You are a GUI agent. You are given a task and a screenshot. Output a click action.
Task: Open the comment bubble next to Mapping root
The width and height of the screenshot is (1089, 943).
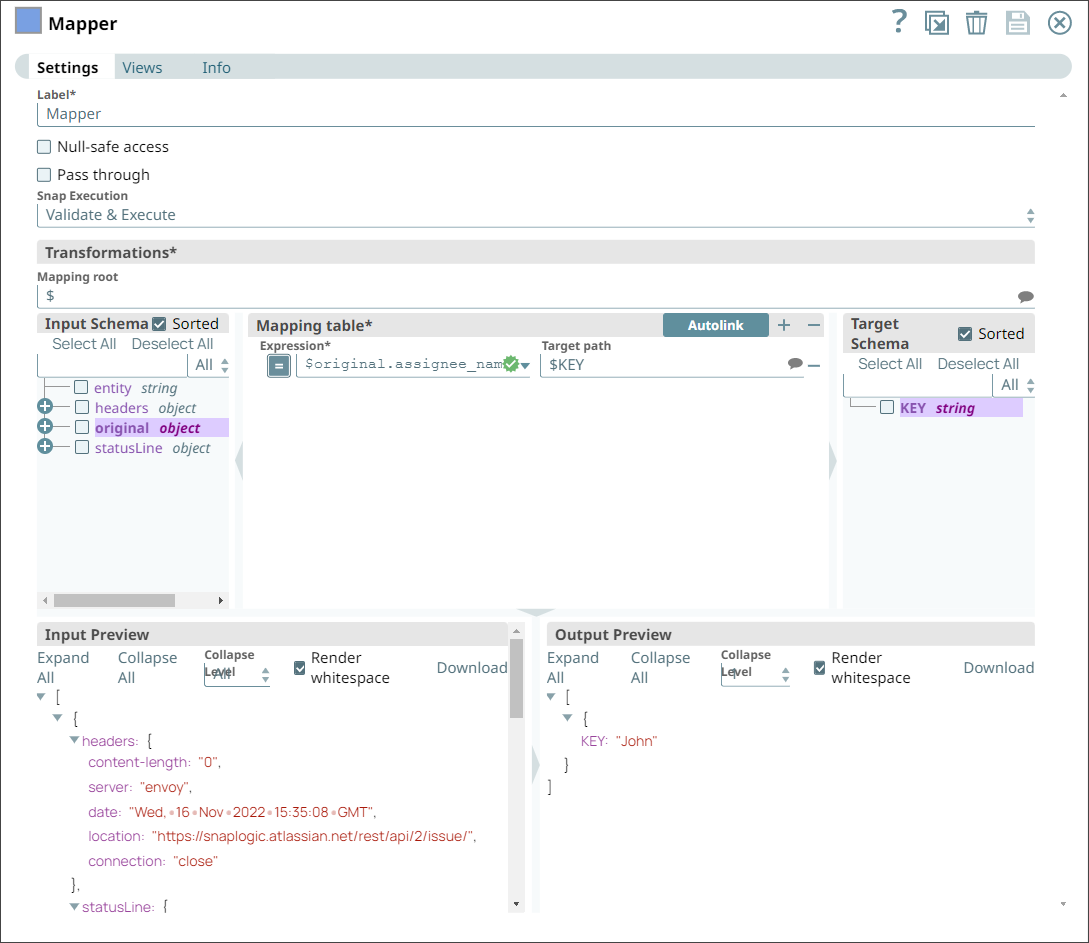[1026, 296]
